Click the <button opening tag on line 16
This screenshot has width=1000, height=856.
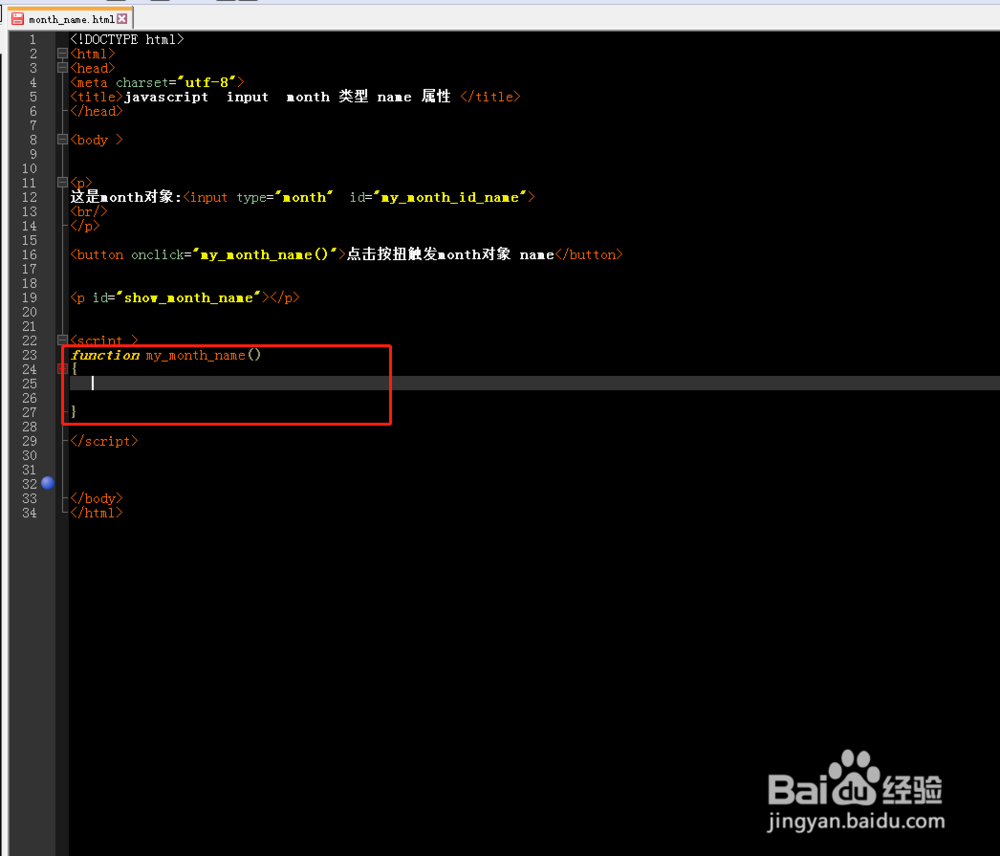pos(97,255)
